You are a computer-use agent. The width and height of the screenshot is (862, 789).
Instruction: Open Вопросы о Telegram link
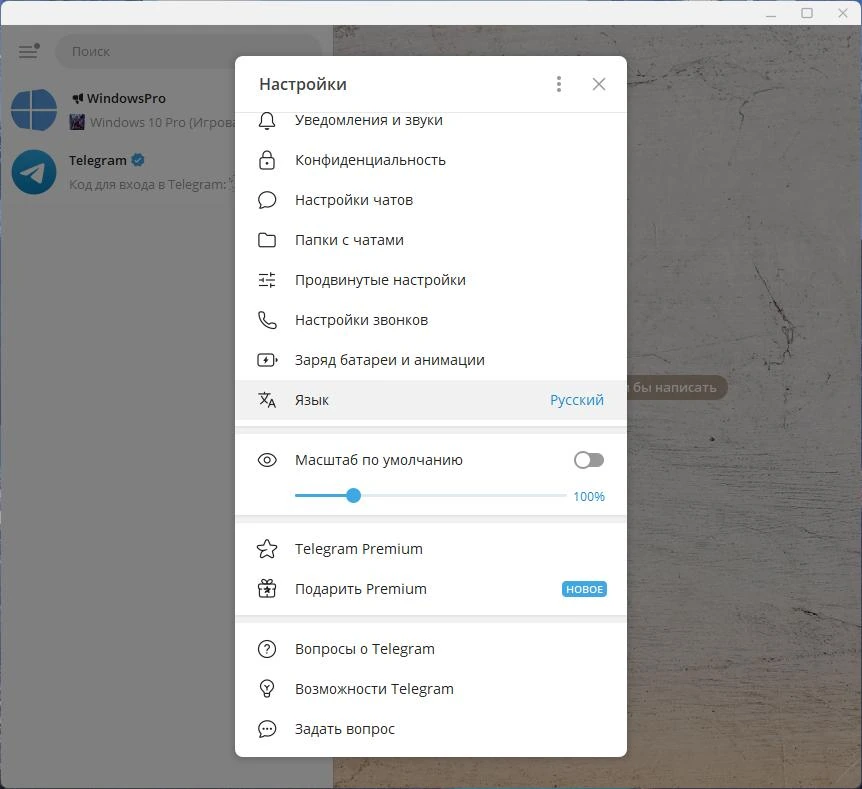(431, 649)
